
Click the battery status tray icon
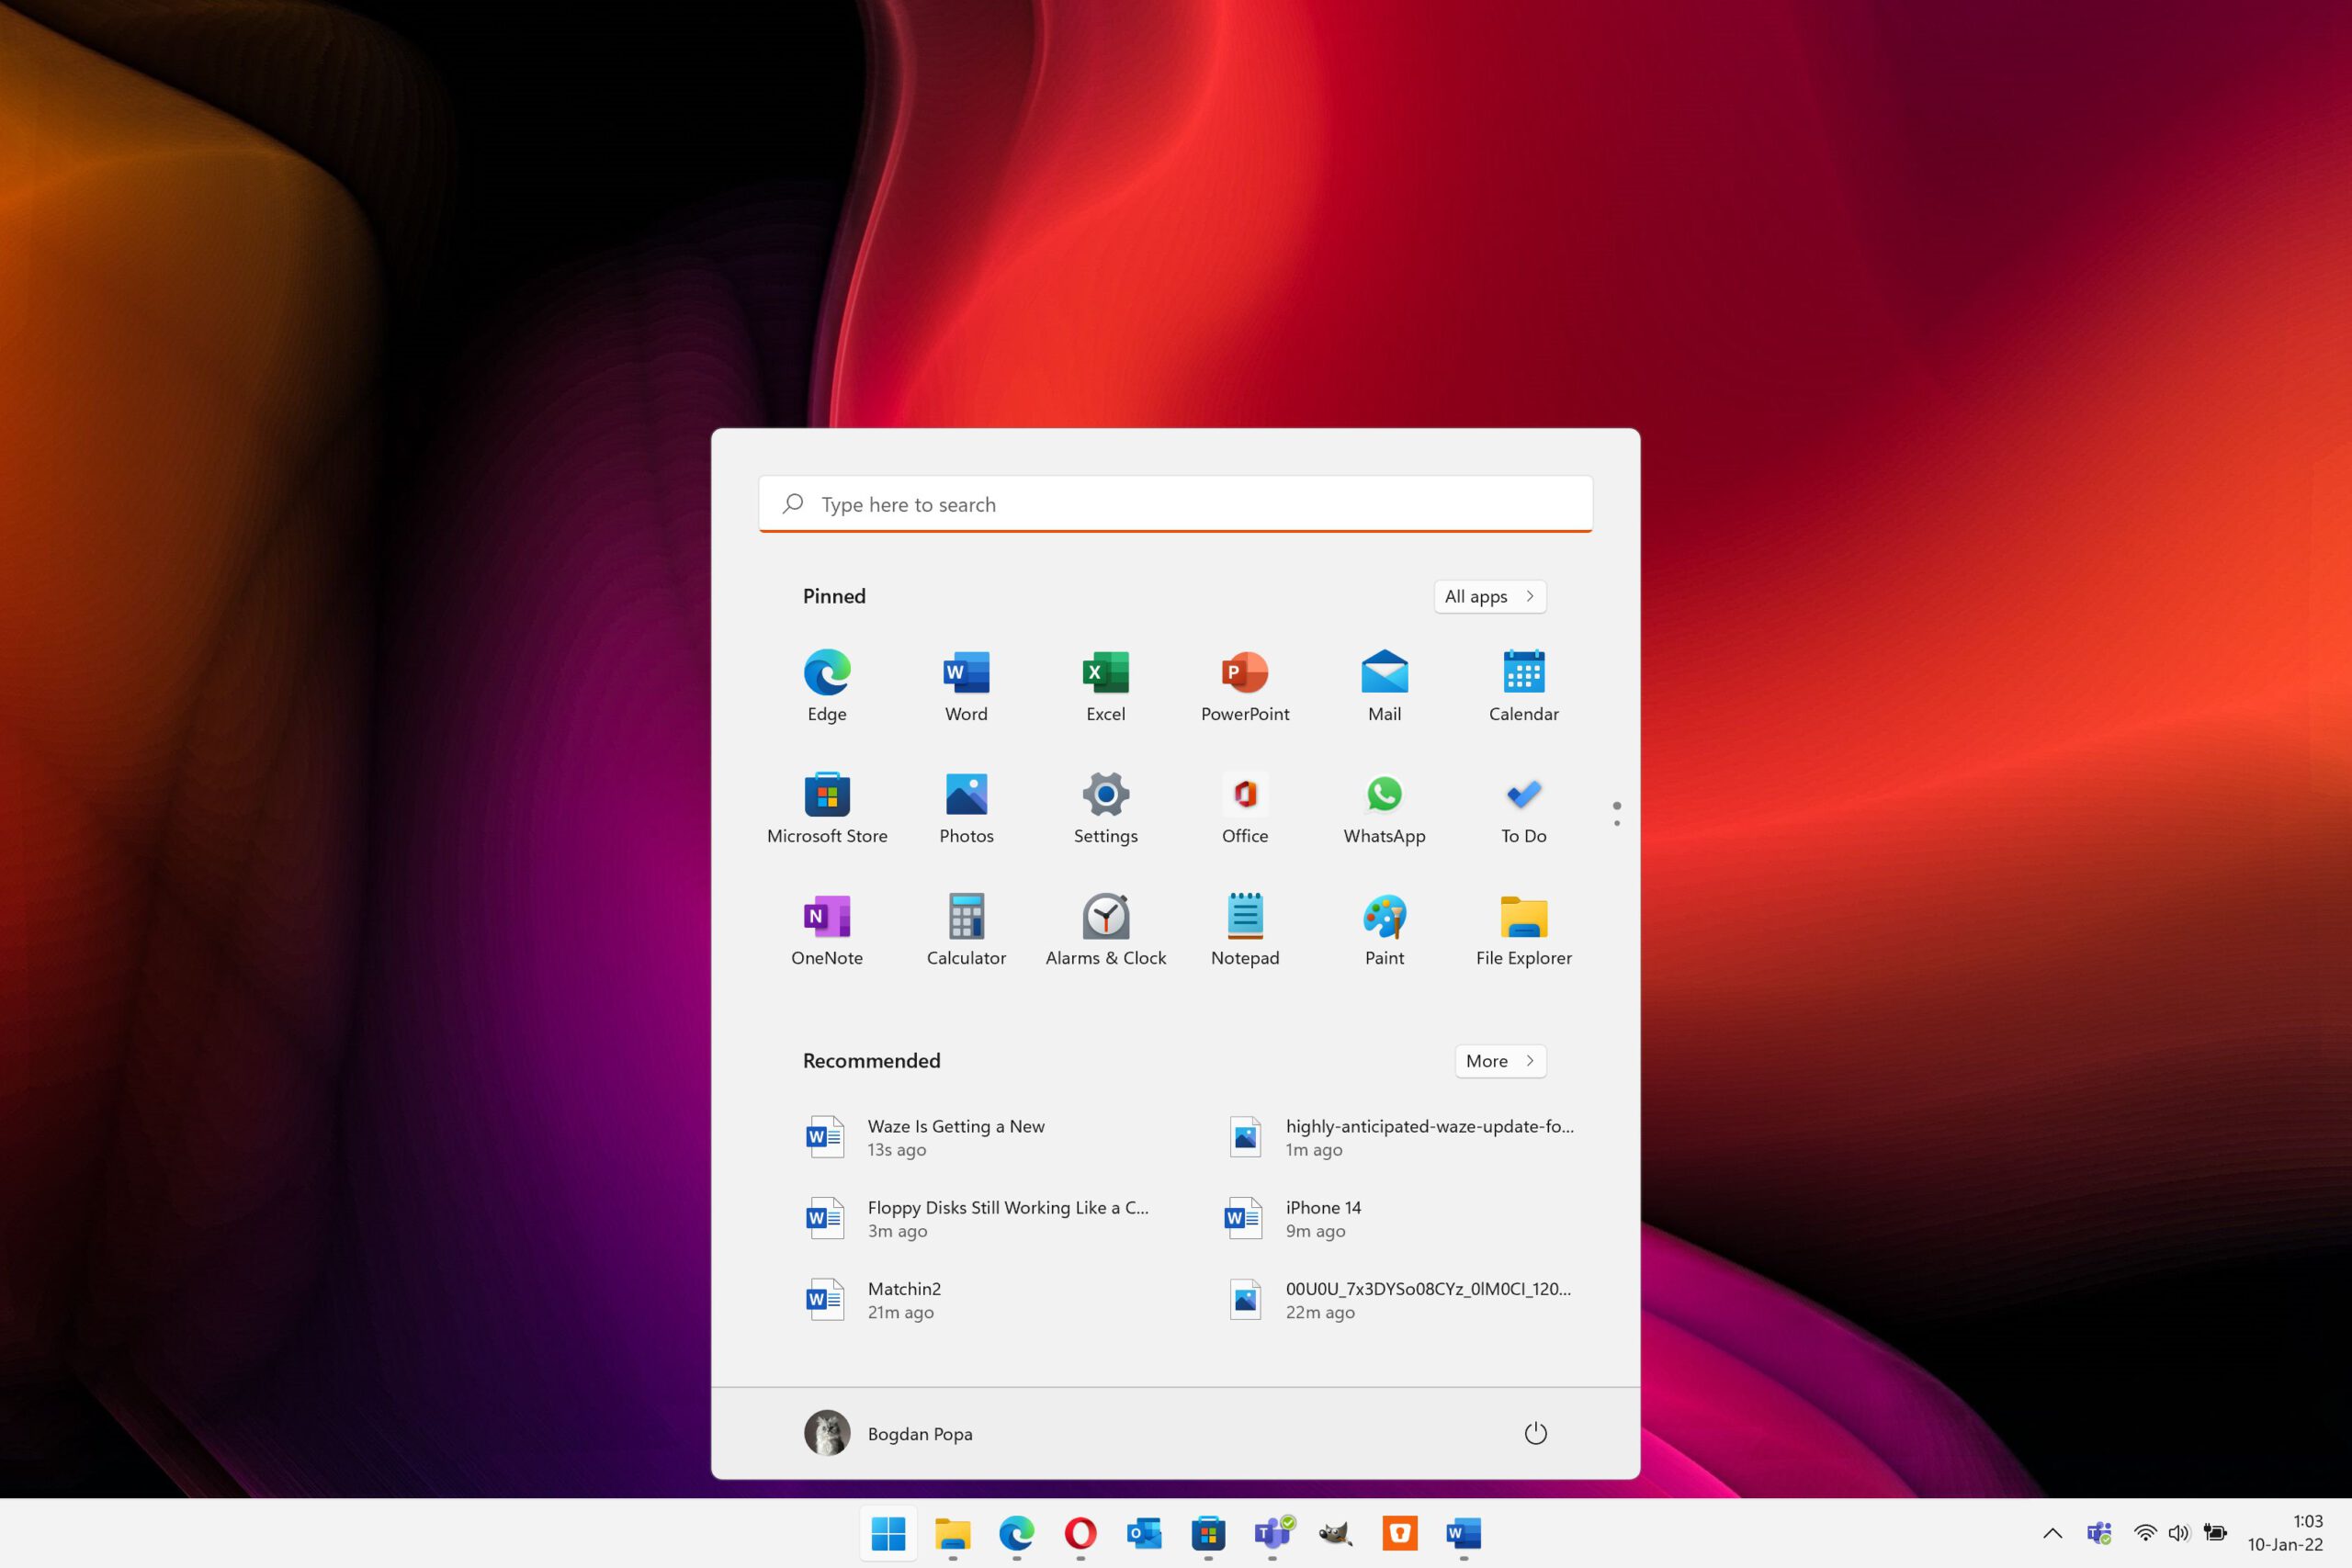pos(2215,1533)
